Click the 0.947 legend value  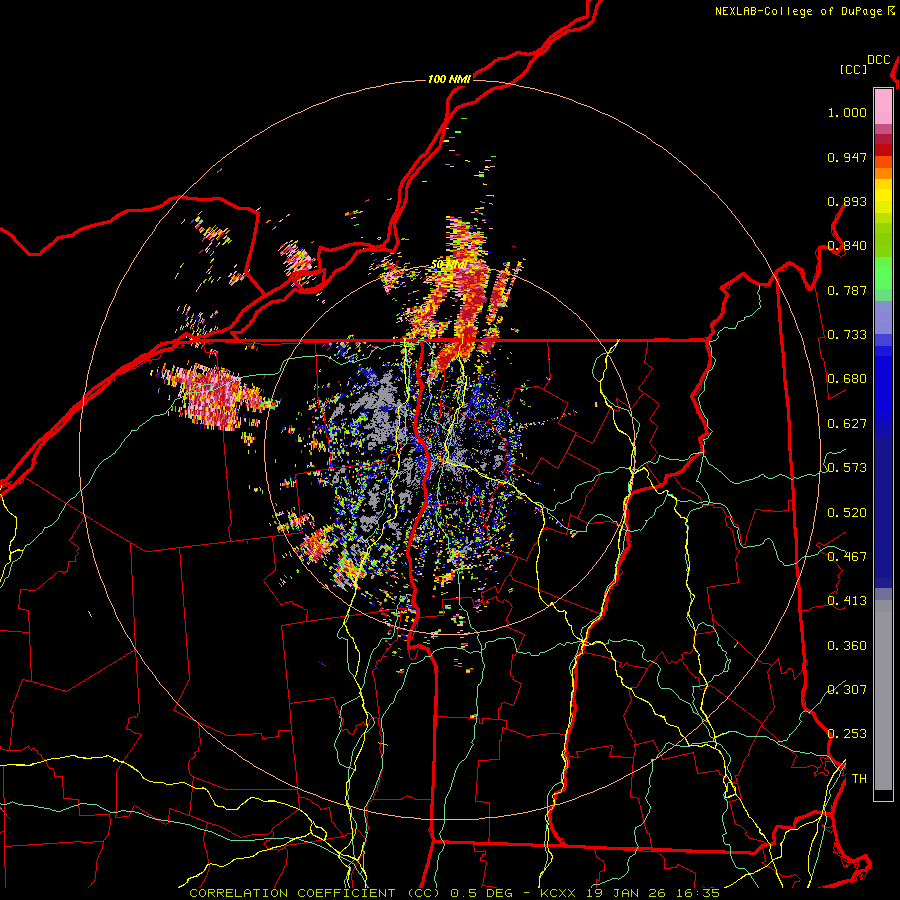point(847,157)
